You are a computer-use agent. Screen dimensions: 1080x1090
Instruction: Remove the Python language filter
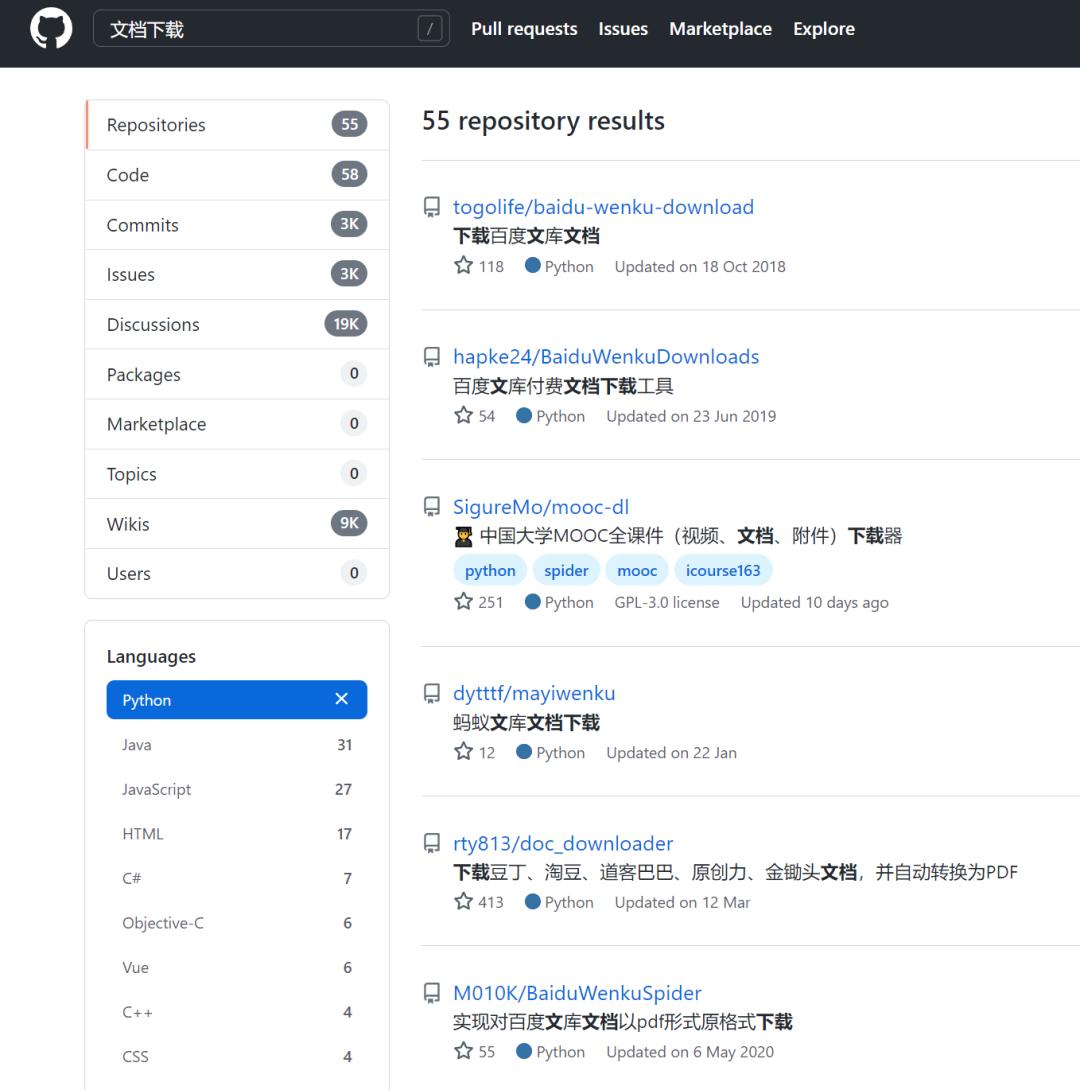(341, 699)
